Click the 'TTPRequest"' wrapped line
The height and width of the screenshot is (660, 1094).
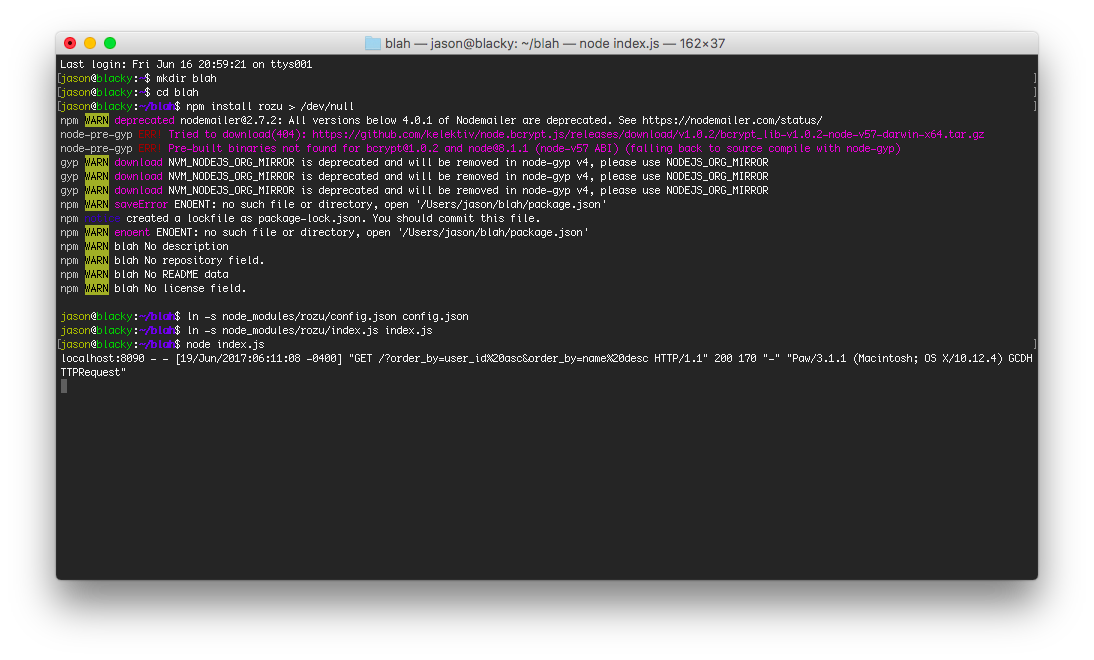point(93,372)
